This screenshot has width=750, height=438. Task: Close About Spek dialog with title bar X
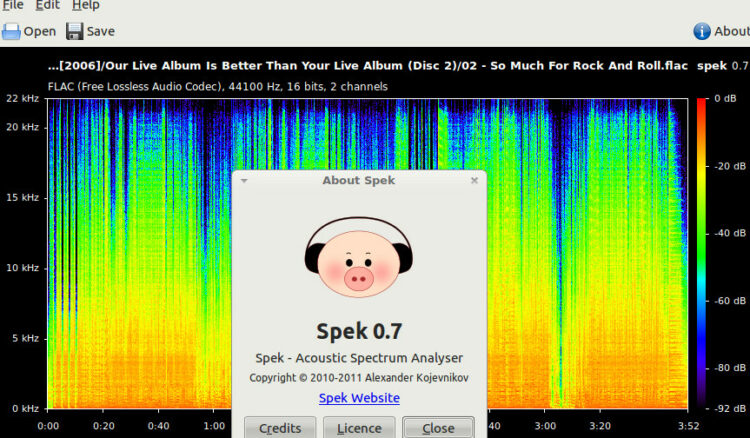(474, 181)
